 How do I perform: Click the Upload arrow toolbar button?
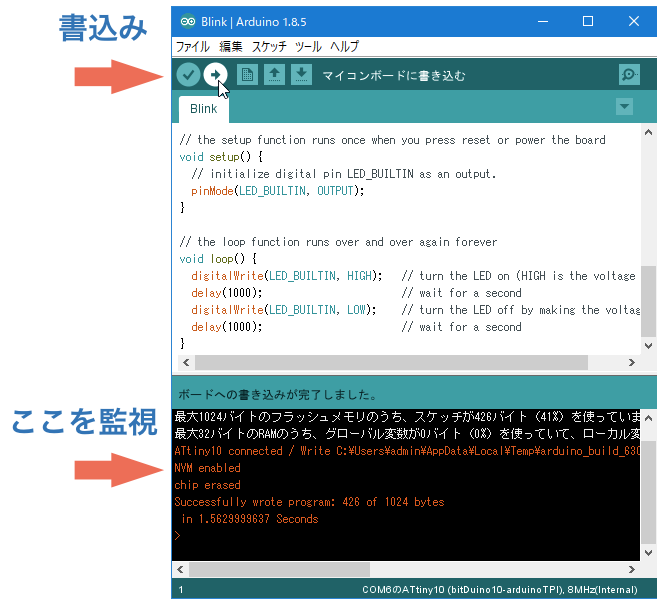215,75
